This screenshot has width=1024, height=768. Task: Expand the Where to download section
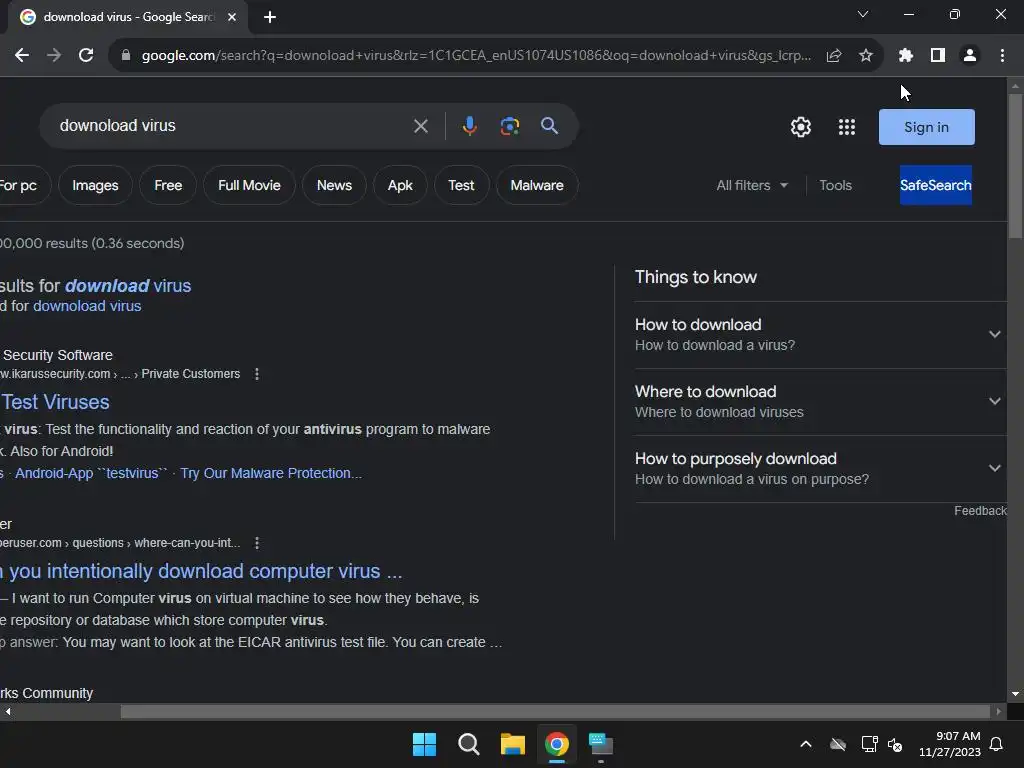819,402
